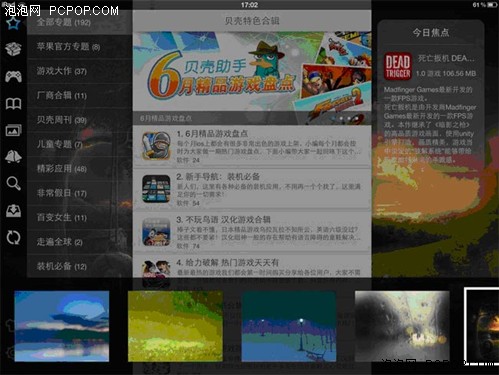Open the Dead Trigger app icon

(397, 66)
